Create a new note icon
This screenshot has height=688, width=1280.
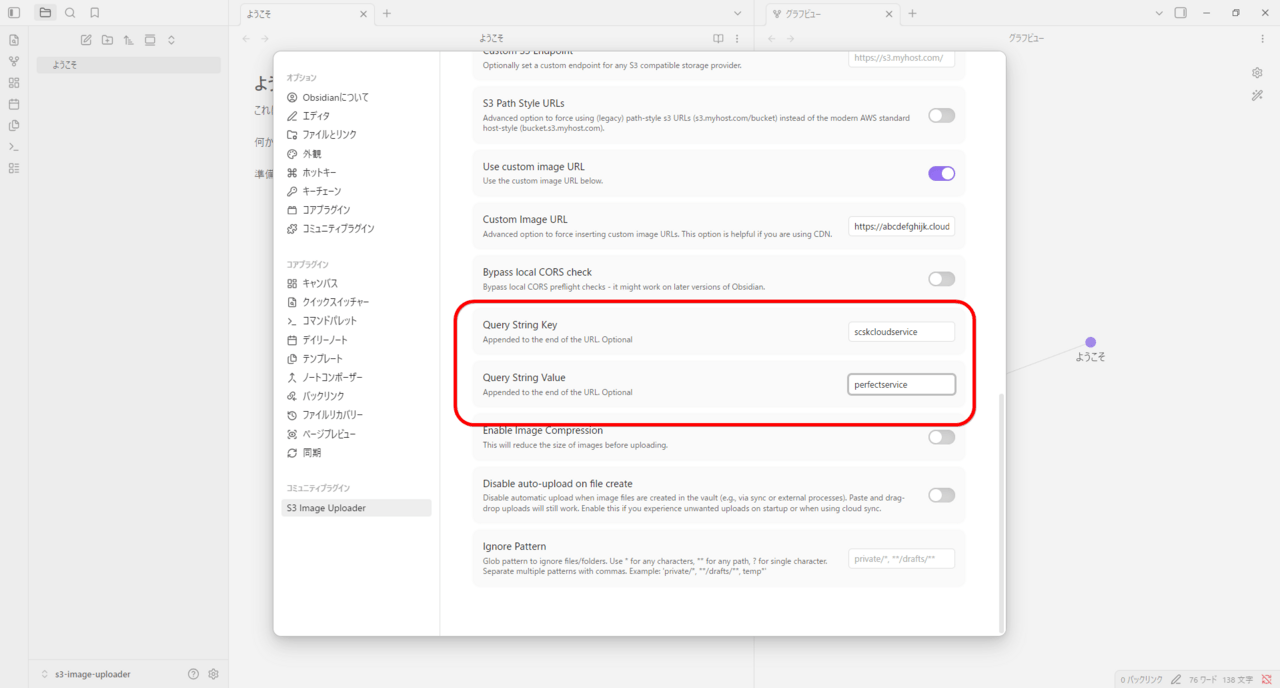(86, 40)
